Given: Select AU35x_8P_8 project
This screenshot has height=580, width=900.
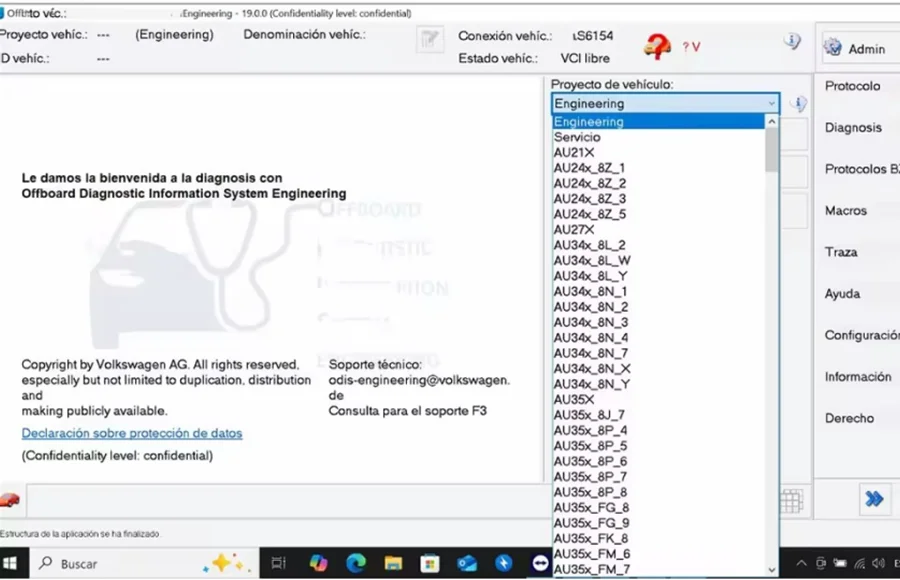Looking at the screenshot, I should (658, 493).
